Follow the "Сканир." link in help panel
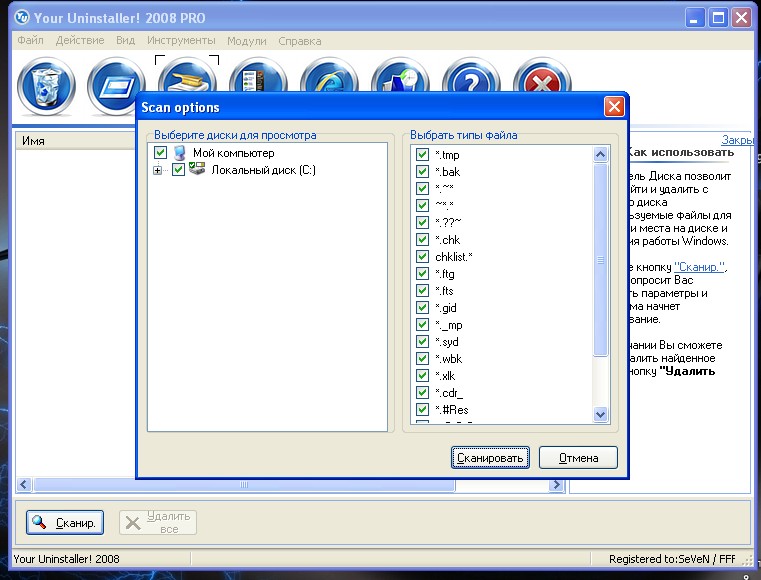Viewport: 761px width, 580px height. tap(699, 267)
